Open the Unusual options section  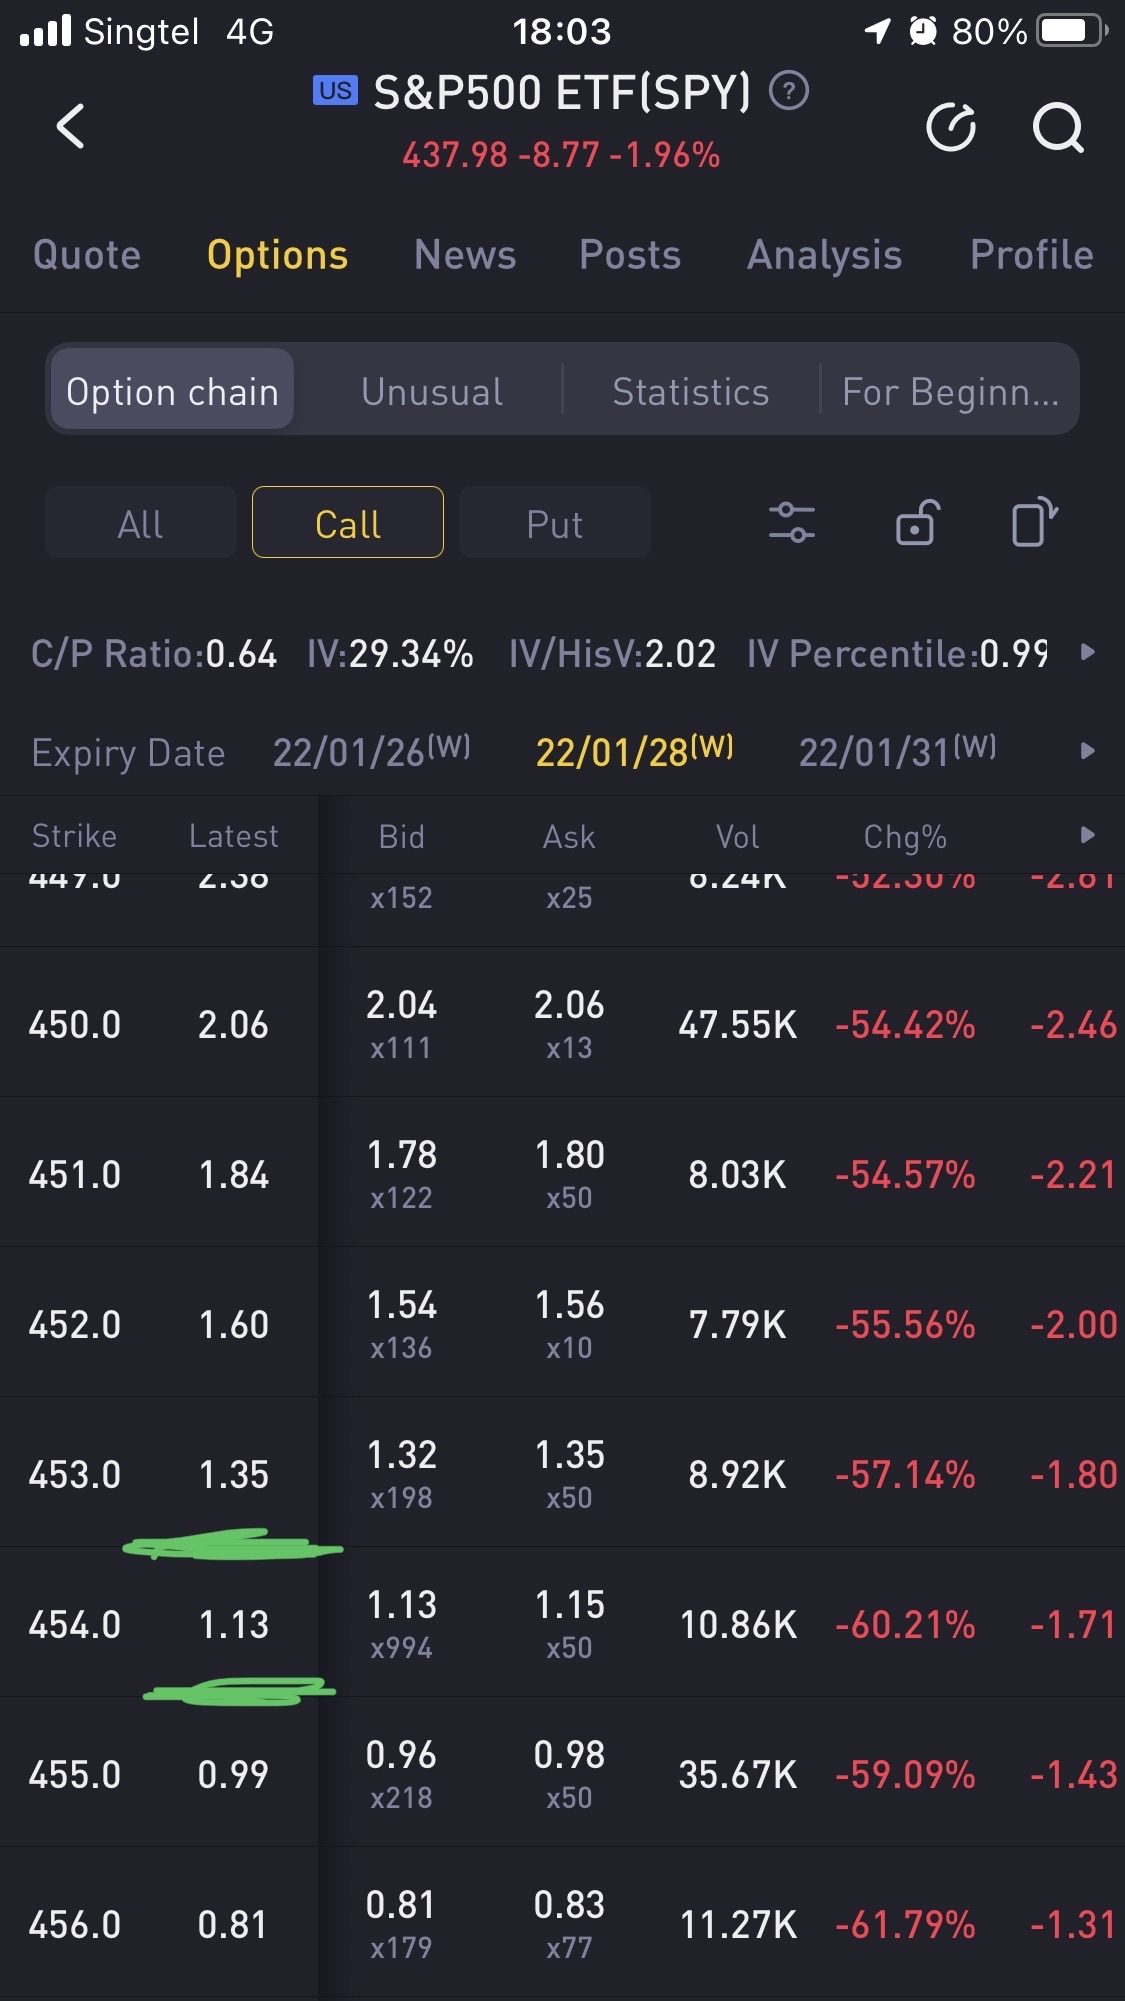coord(432,392)
